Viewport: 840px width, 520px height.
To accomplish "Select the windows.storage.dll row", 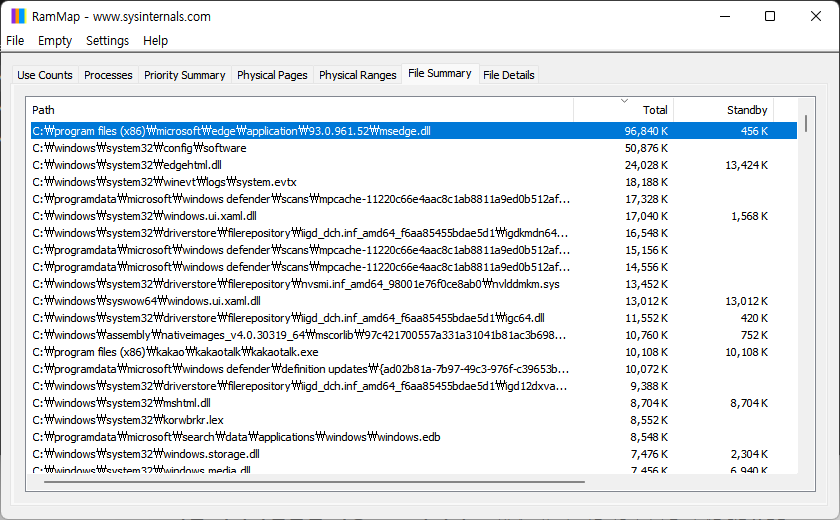I will 414,454.
